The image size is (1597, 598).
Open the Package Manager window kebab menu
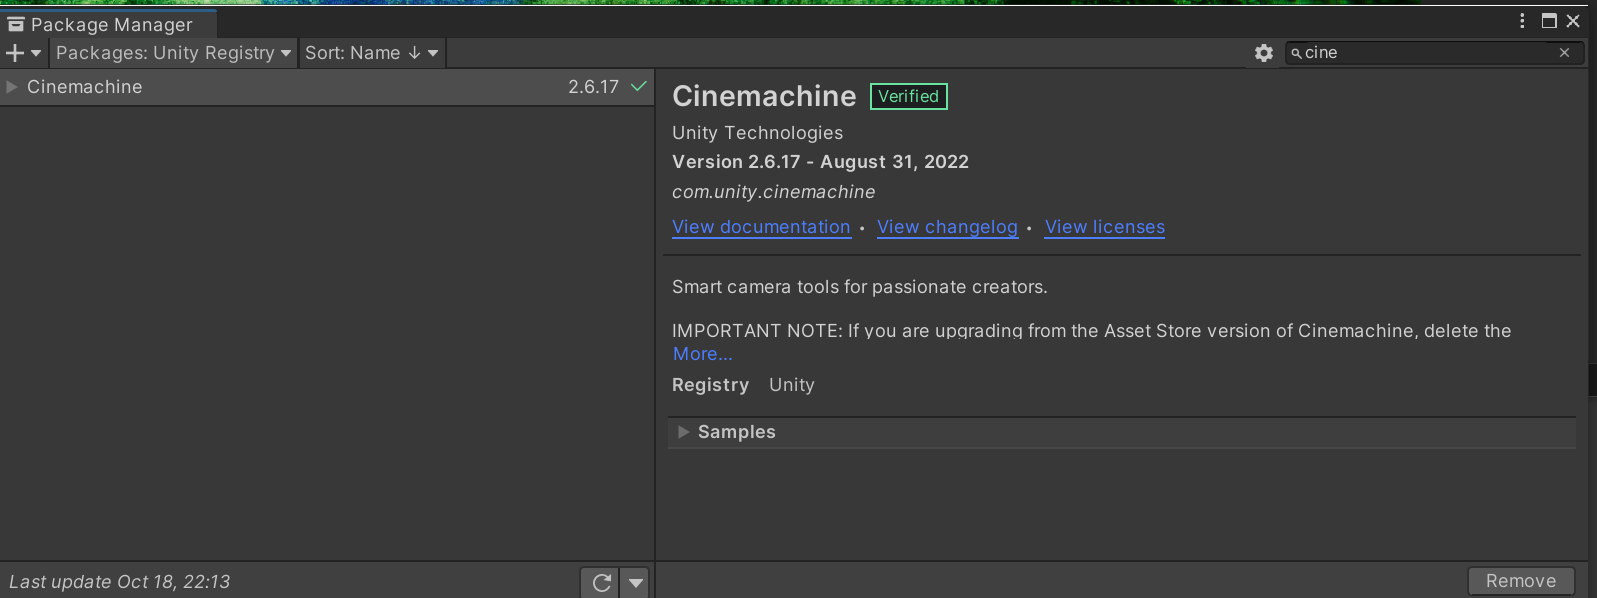[1522, 21]
